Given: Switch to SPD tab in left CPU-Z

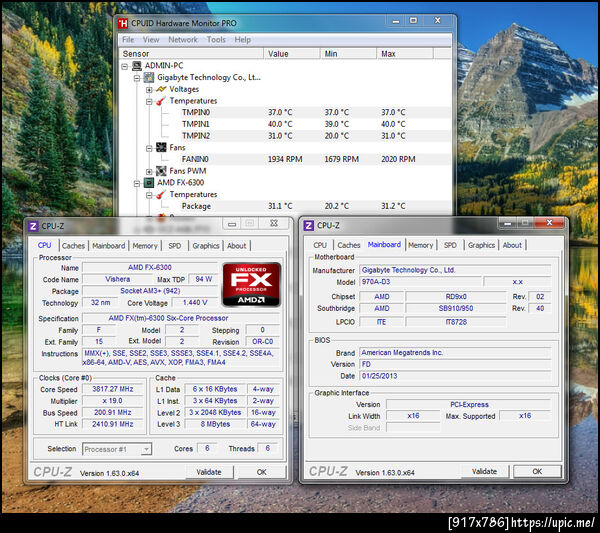Looking at the screenshot, I should coord(174,246).
